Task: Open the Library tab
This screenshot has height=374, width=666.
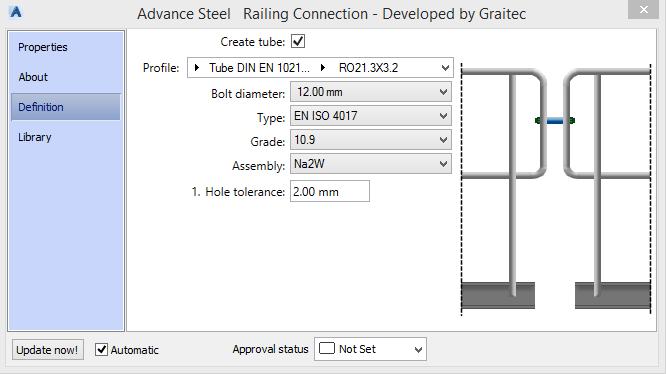Action: [x=35, y=137]
